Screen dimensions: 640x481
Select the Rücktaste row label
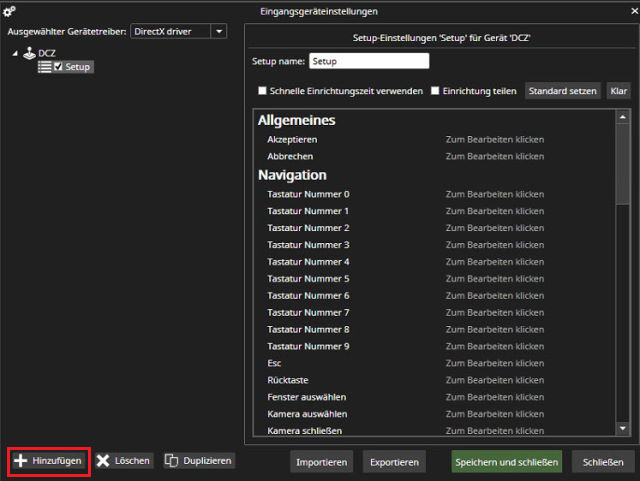point(288,380)
